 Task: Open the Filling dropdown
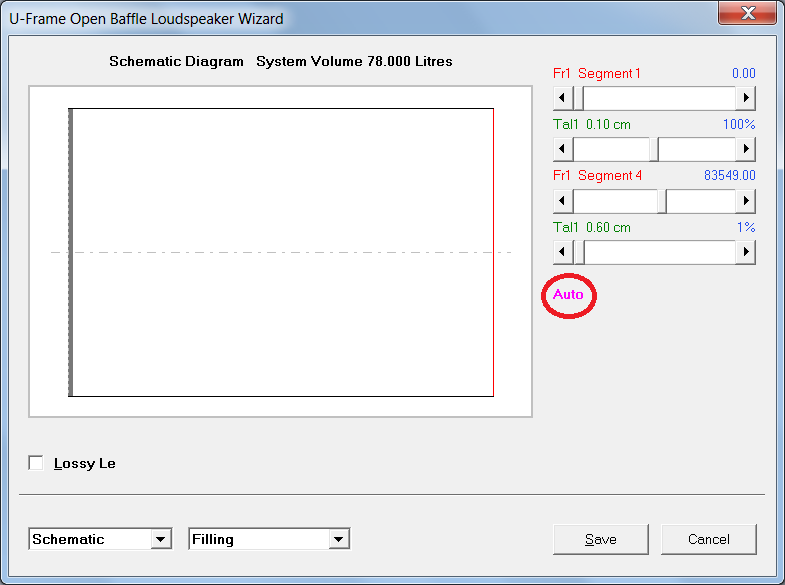[338, 539]
